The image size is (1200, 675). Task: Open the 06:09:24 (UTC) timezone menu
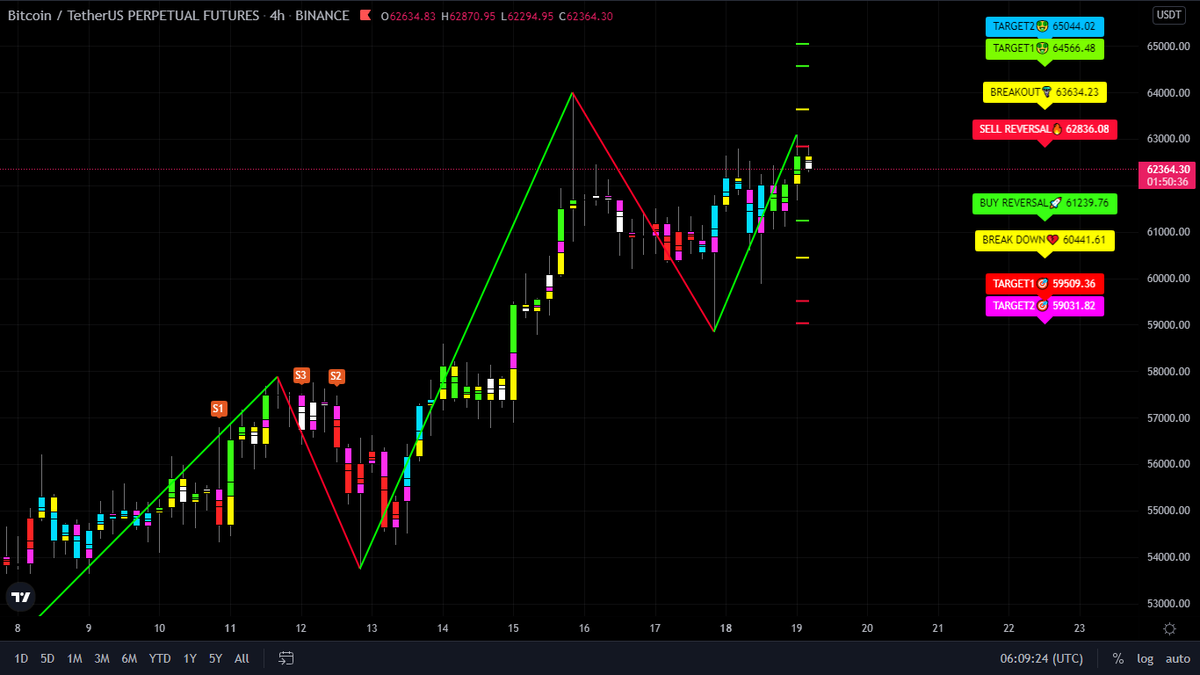tap(1040, 658)
